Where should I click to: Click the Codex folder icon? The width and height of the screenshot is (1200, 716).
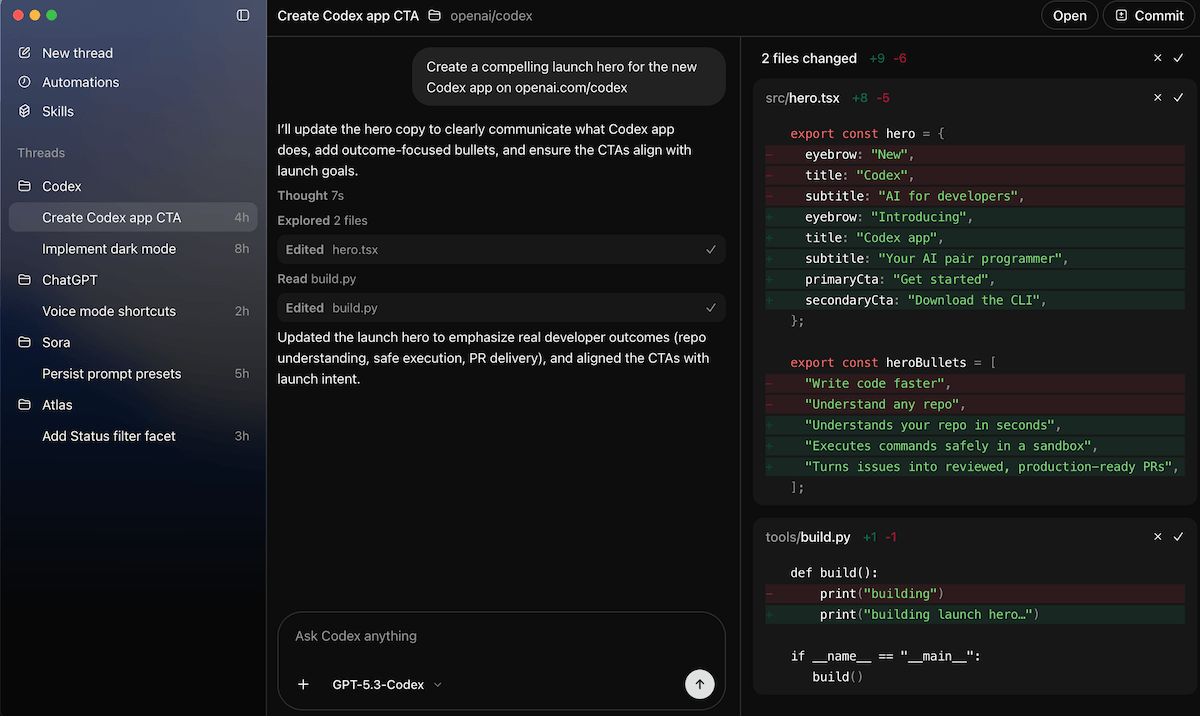[x=25, y=186]
